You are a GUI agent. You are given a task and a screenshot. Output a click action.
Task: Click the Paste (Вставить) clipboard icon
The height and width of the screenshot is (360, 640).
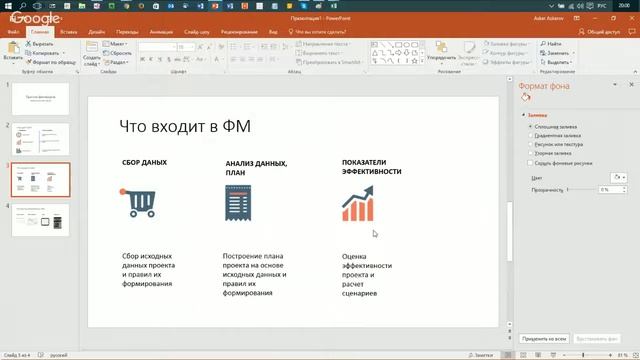13,48
